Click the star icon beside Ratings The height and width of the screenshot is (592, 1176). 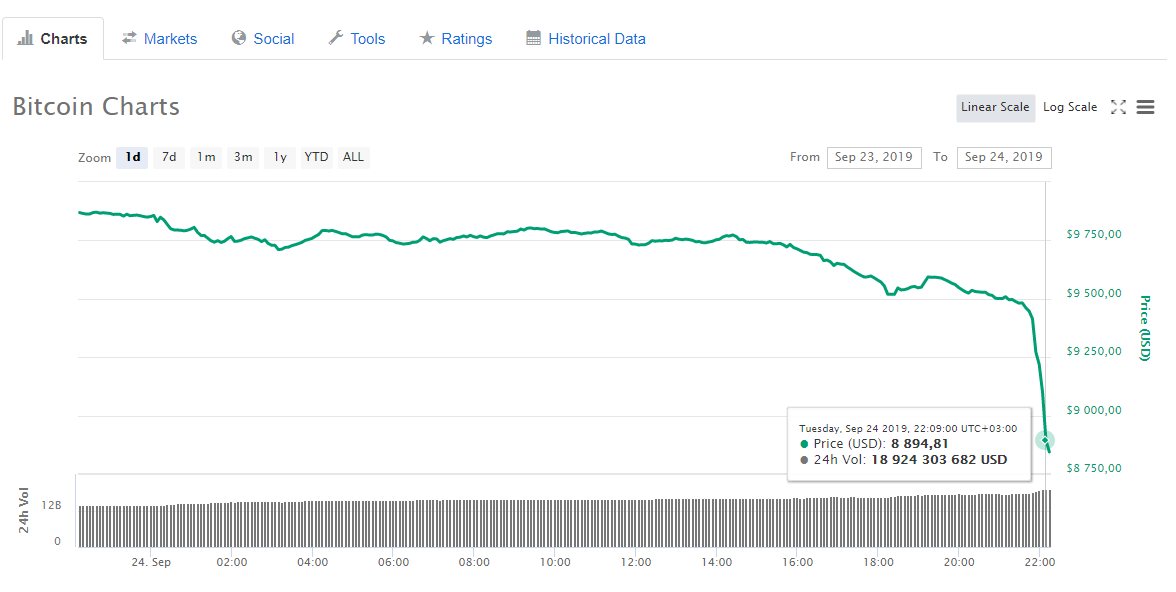(427, 38)
